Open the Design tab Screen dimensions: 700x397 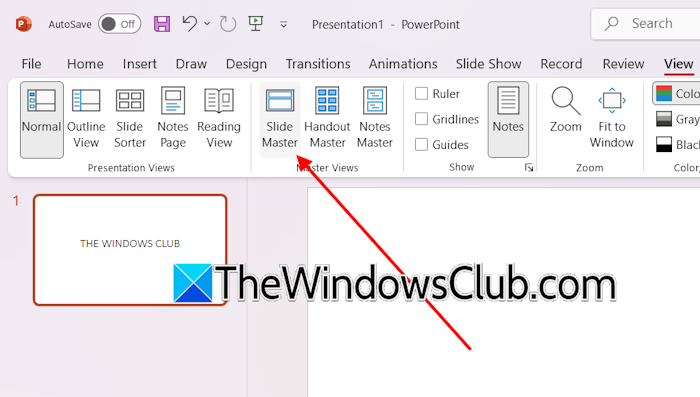pyautogui.click(x=246, y=64)
